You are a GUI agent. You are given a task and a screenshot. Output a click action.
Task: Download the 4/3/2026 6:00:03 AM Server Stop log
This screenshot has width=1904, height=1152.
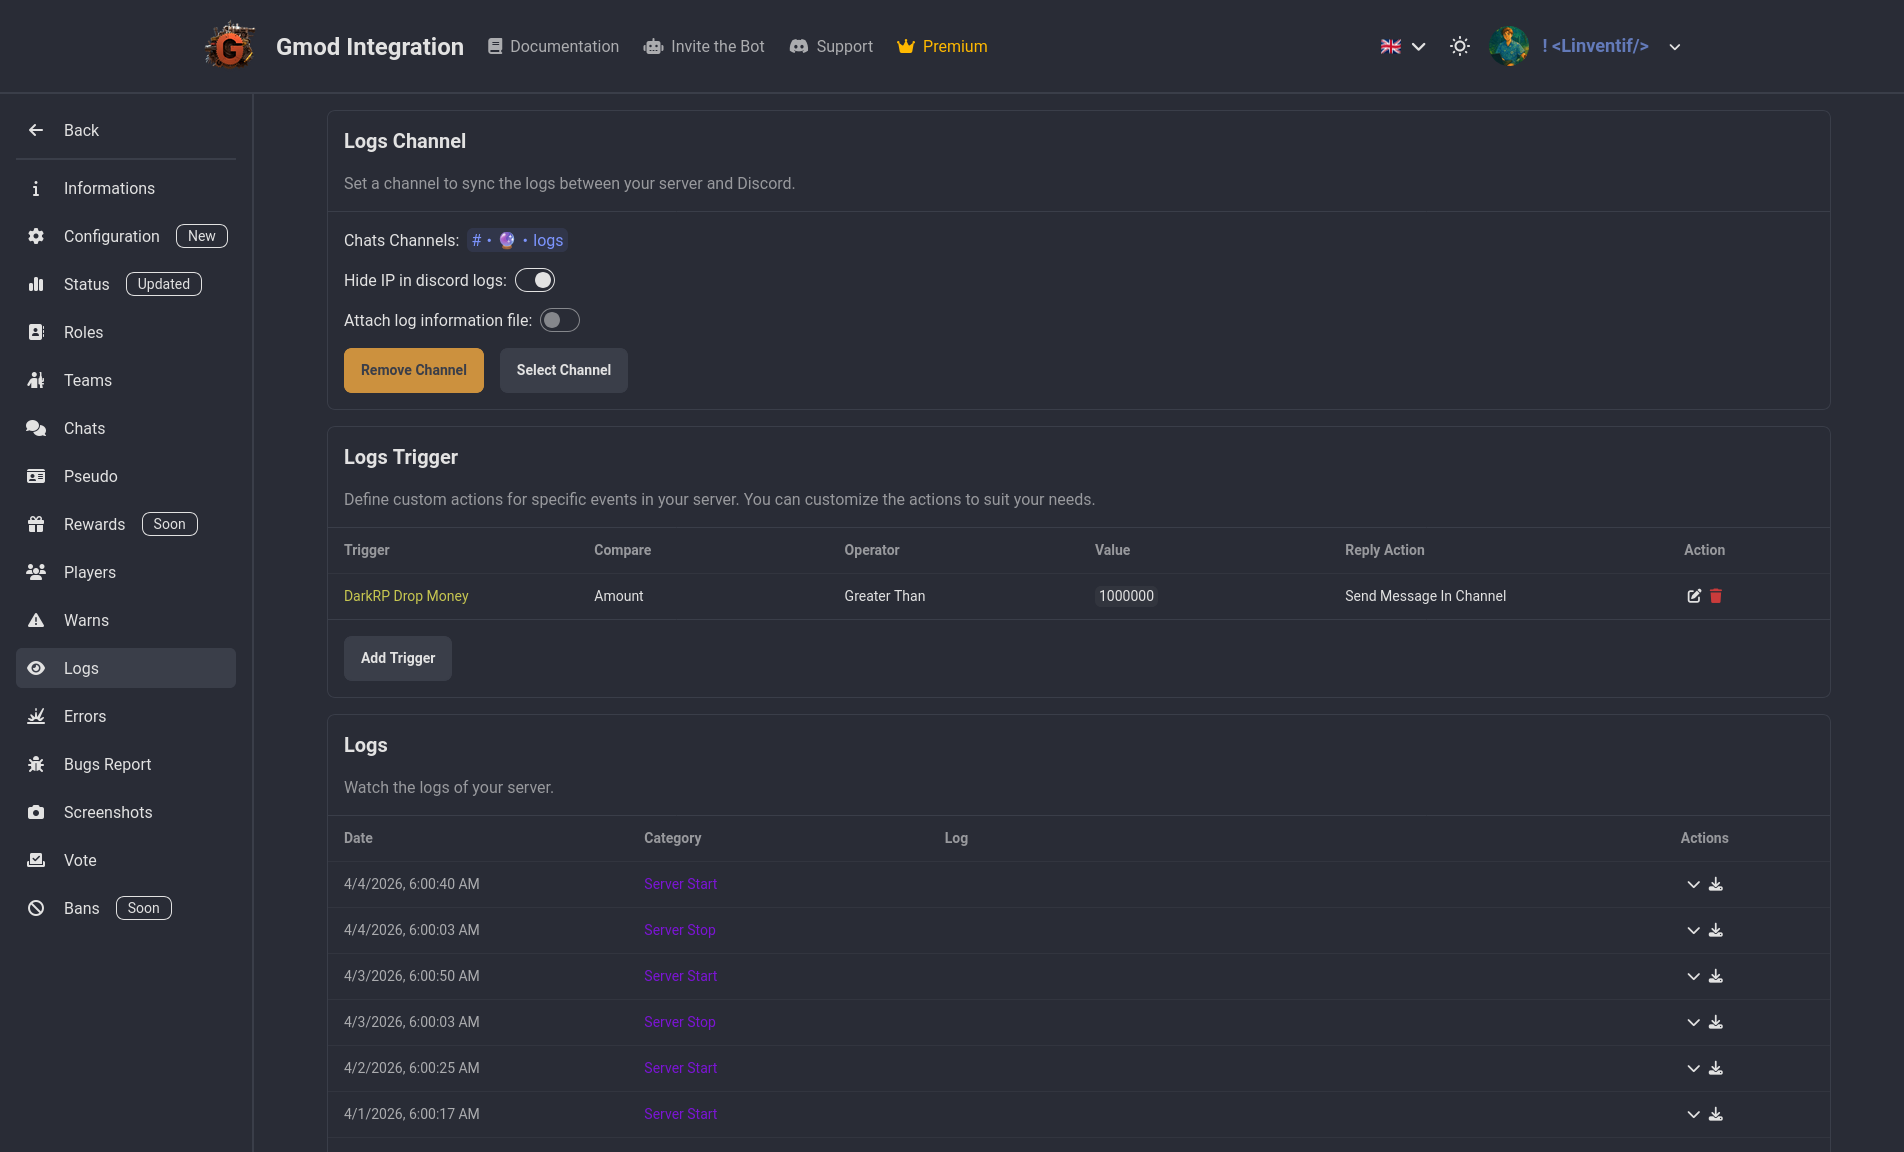pyautogui.click(x=1716, y=1022)
